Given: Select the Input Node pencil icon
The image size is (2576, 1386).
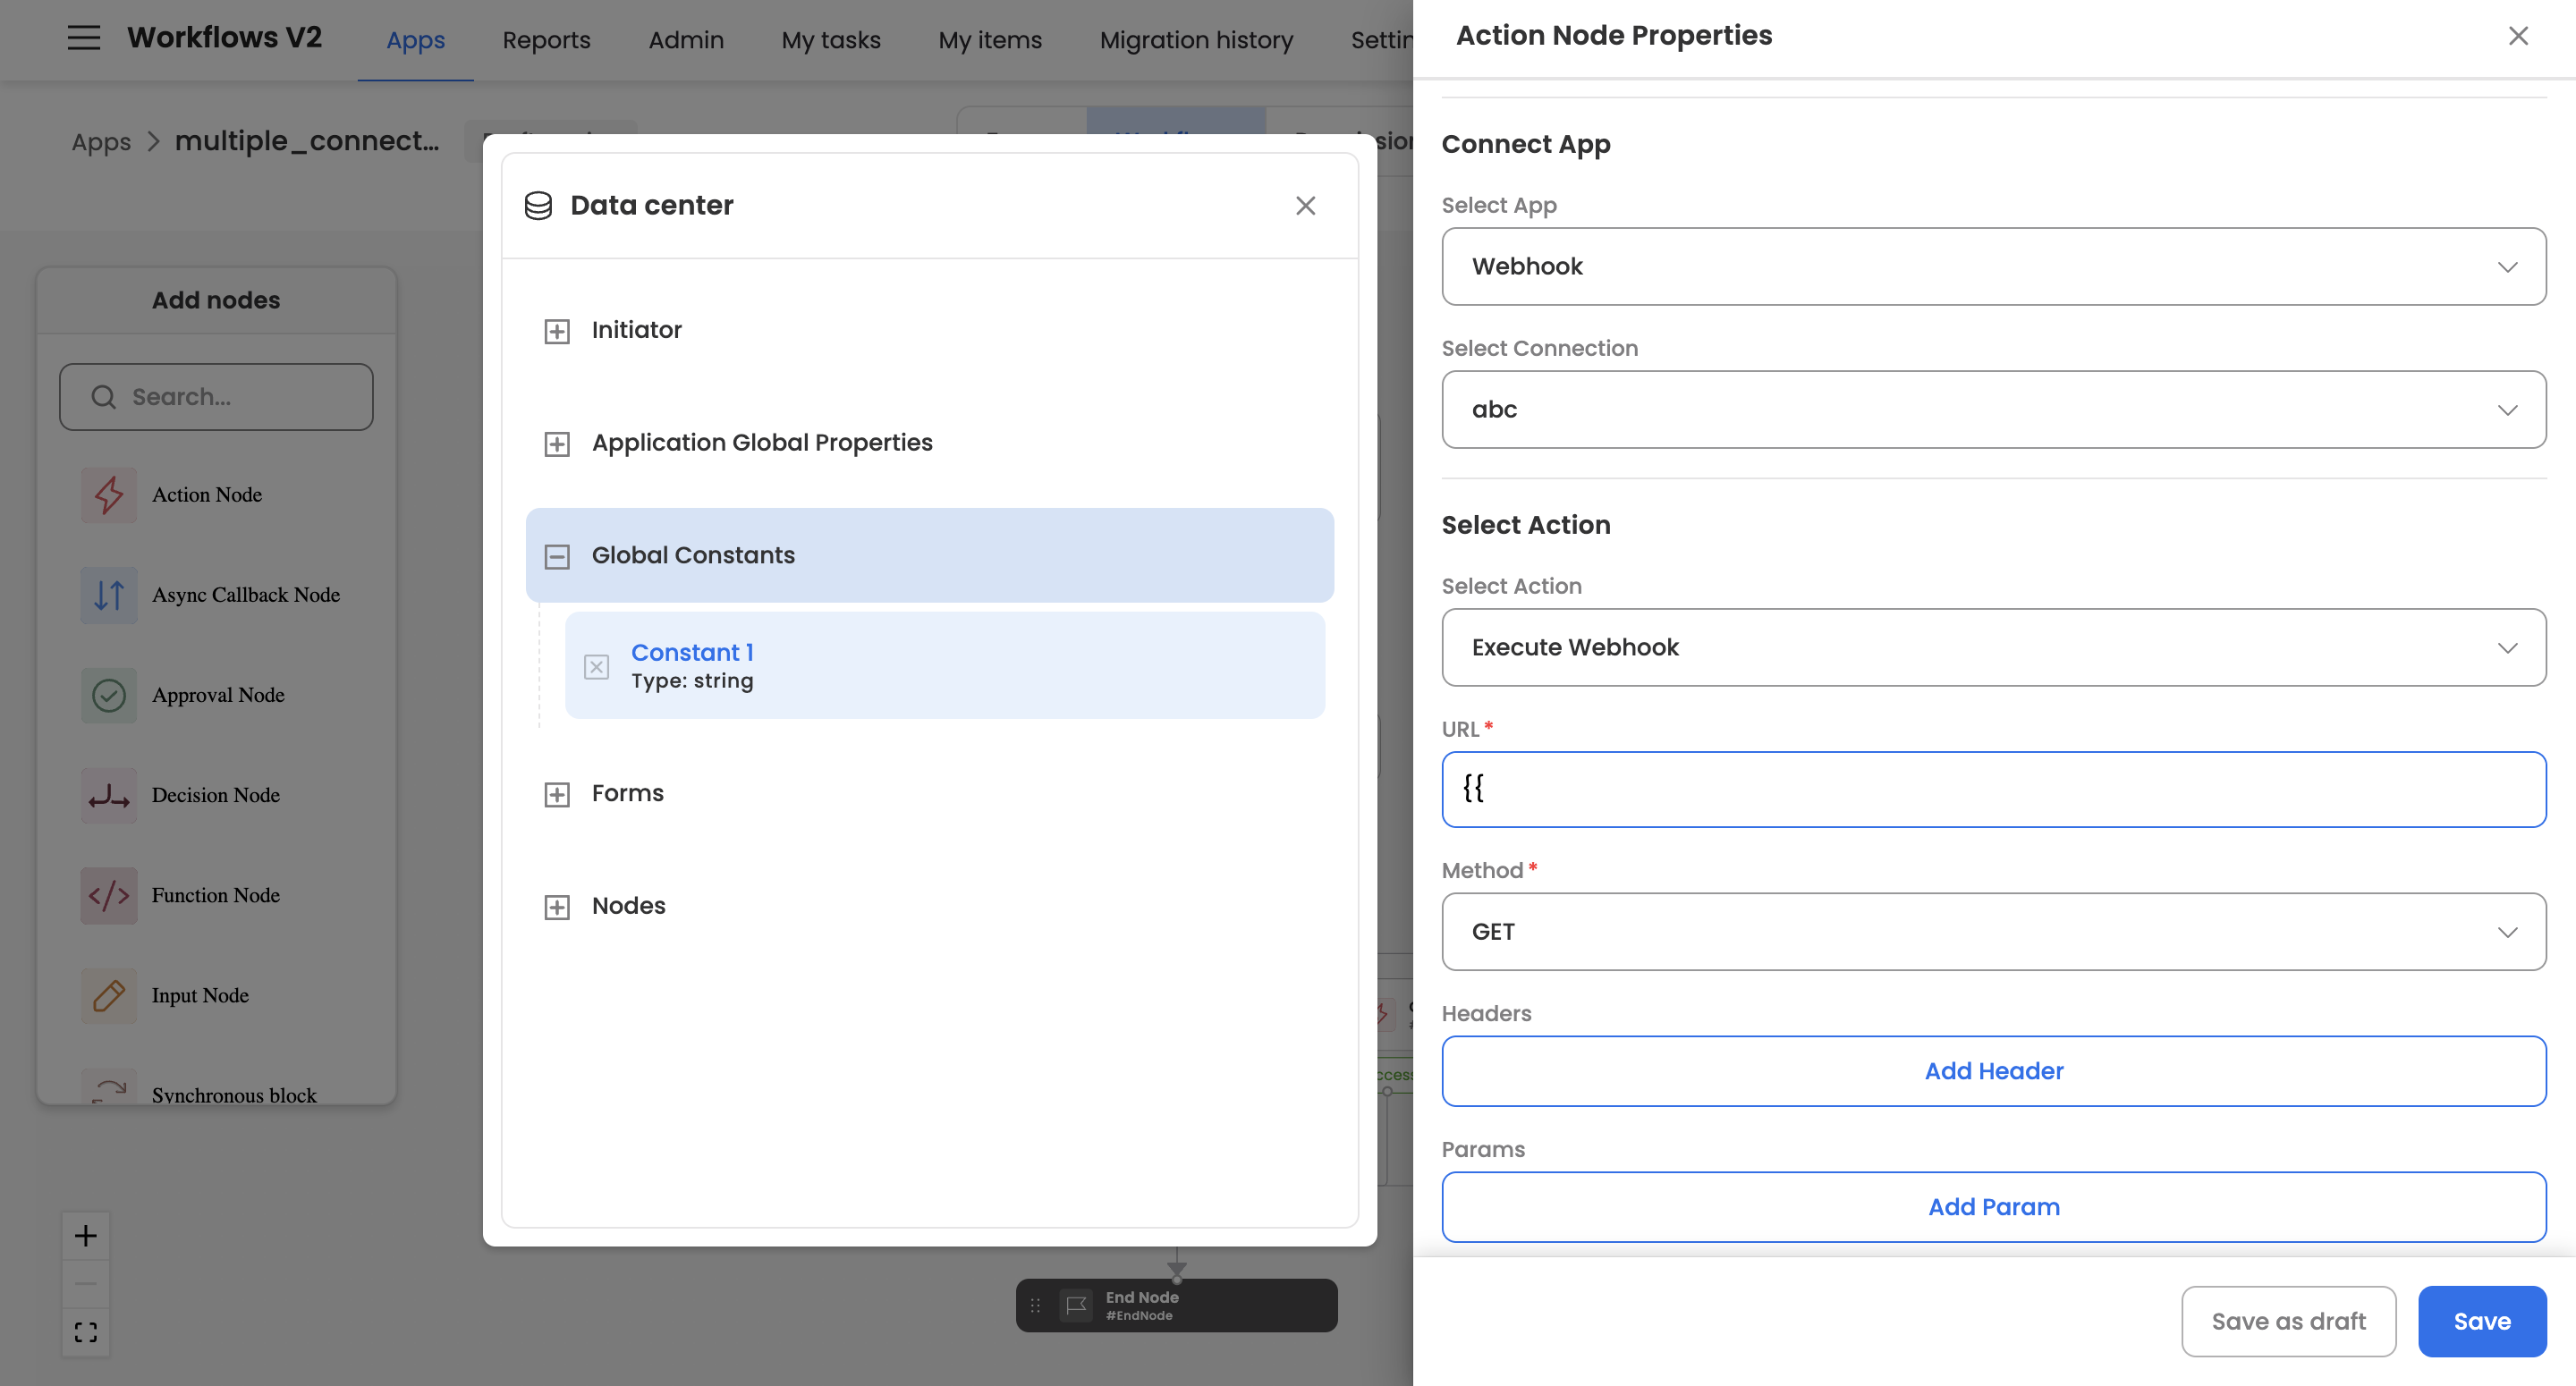Looking at the screenshot, I should pos(109,995).
